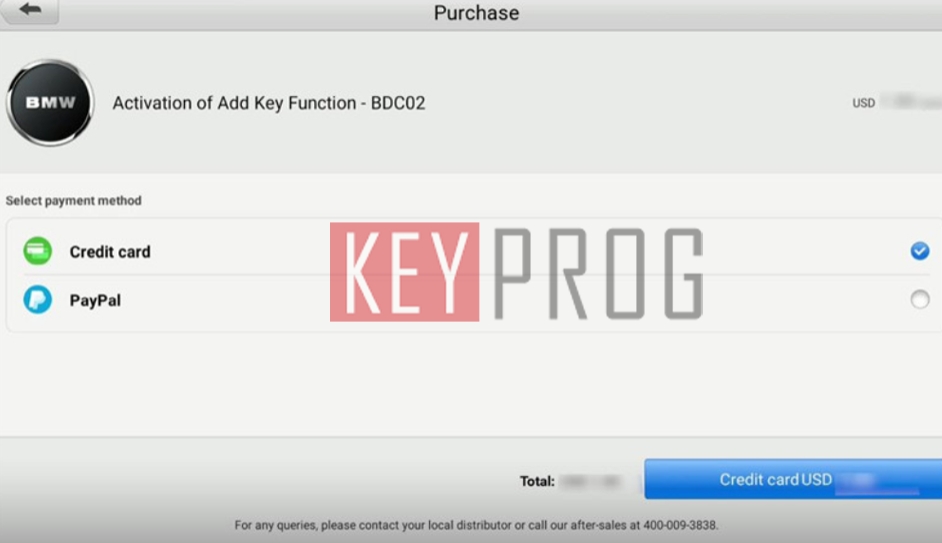
Task: Click the green credit card icon
Action: pos(37,251)
